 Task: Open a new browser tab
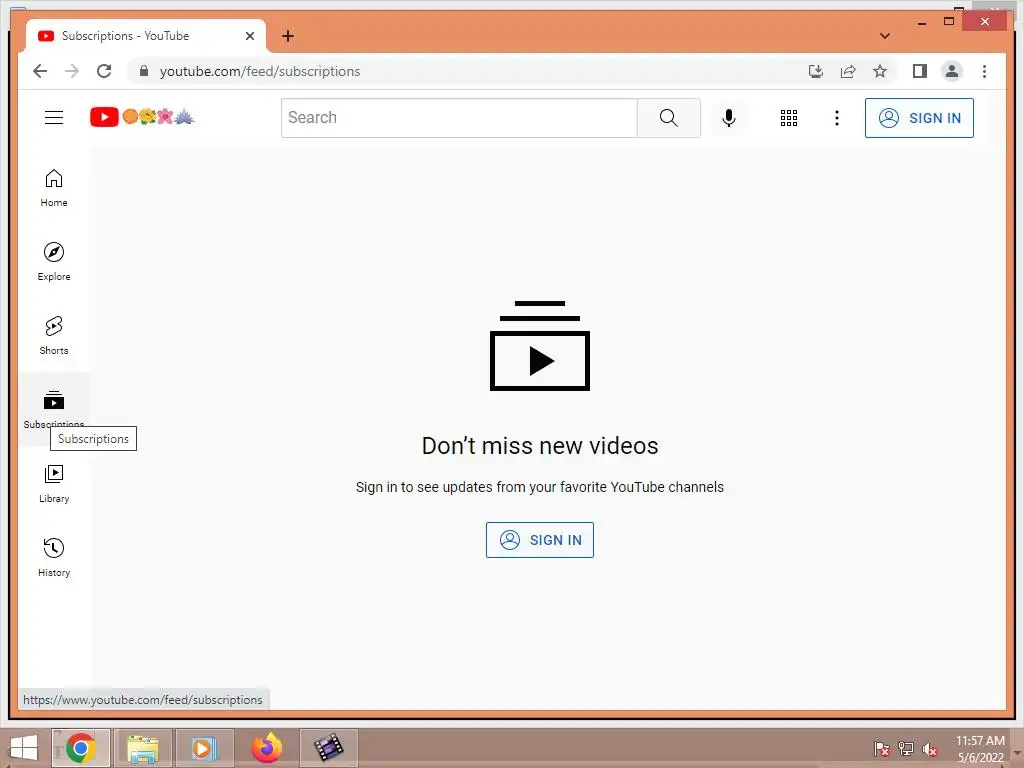[x=288, y=36]
